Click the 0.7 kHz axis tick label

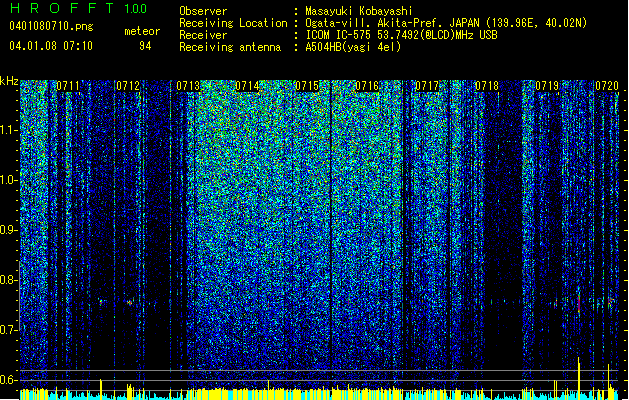pos(9,330)
